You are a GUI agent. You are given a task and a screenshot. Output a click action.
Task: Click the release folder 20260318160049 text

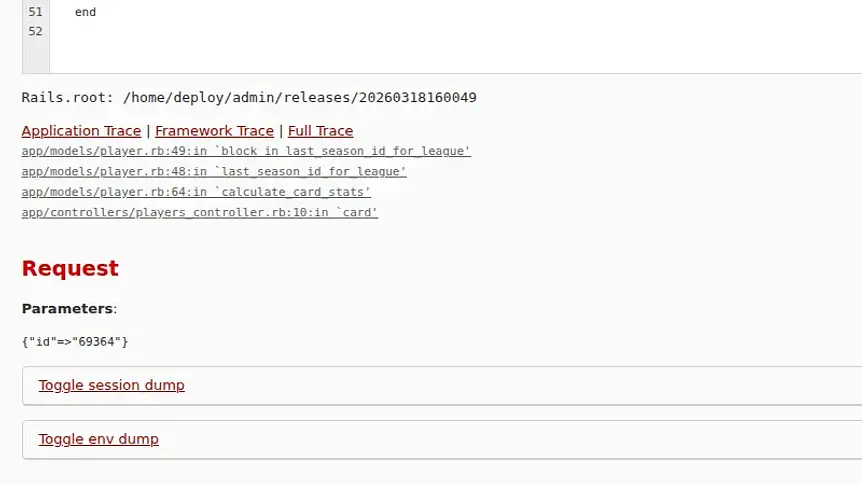pos(418,97)
